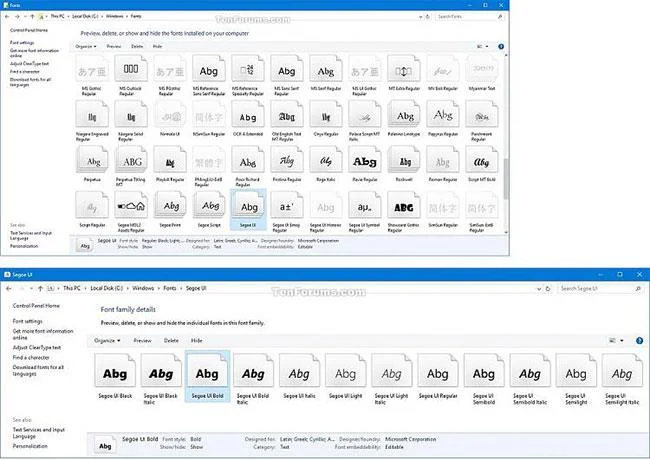
Task: Select the Segoe Script font icon
Action: point(209,206)
